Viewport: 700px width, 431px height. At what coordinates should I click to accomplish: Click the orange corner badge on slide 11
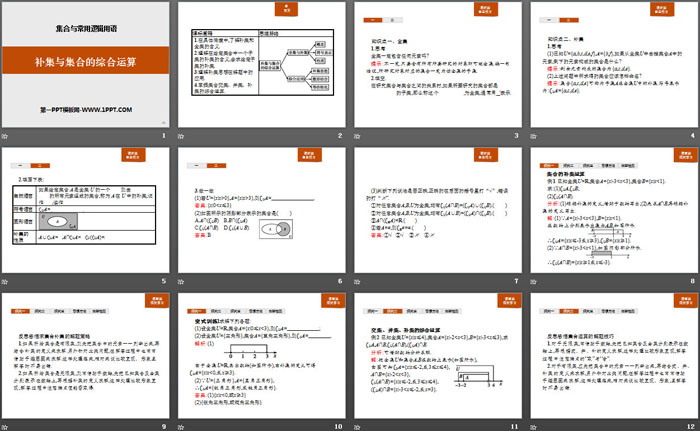pyautogui.click(x=509, y=300)
